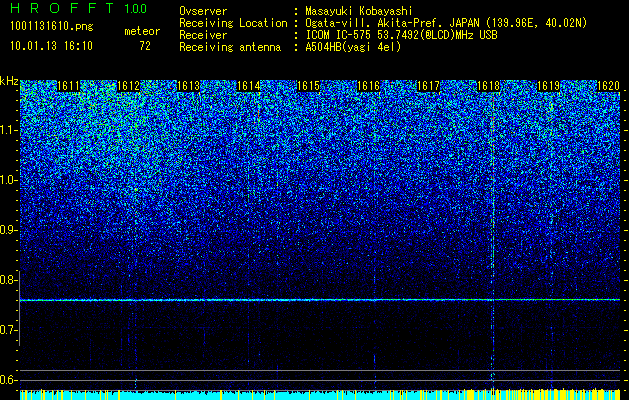This screenshot has width=629, height=400.
Task: Click the antenna text A504HB(yagi 4el)
Action: point(353,47)
